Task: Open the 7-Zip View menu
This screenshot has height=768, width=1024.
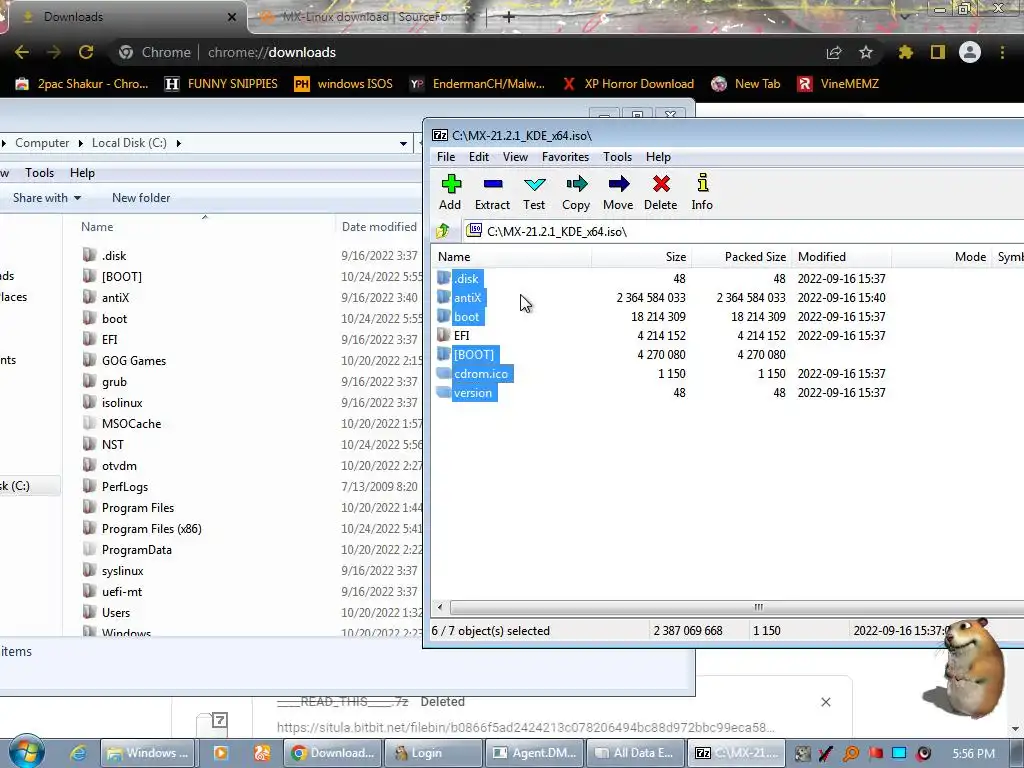Action: (515, 157)
